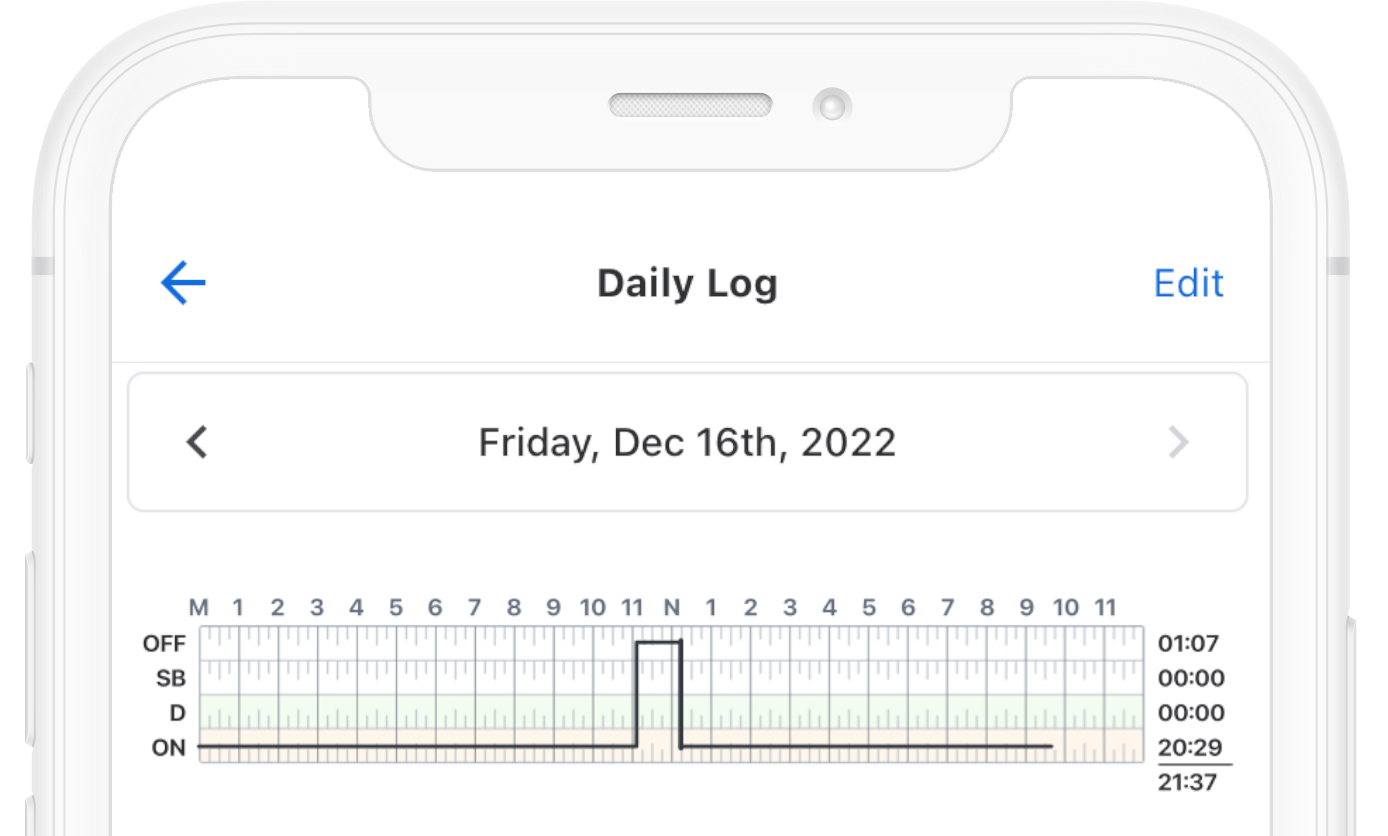Viewport: 1388px width, 836px height.
Task: Tap the ON total time 20:29
Action: (x=1191, y=747)
